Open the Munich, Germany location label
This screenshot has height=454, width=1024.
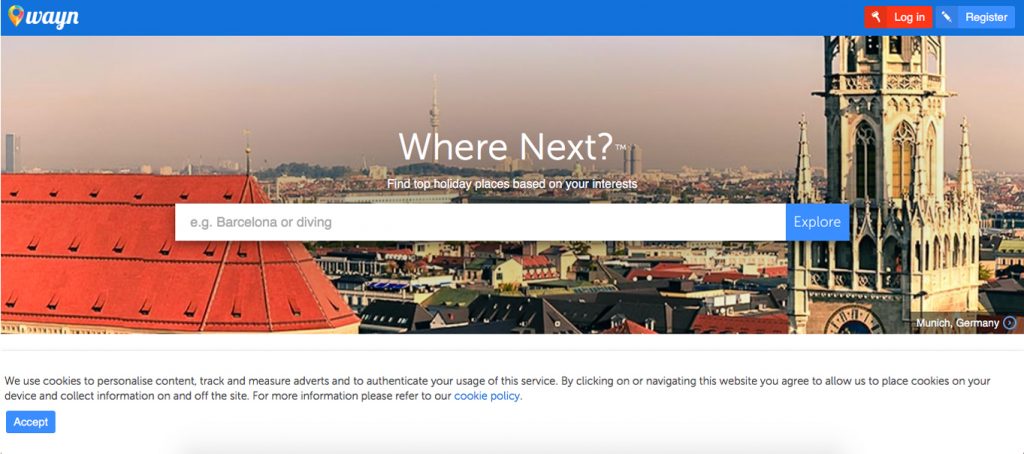click(x=957, y=323)
